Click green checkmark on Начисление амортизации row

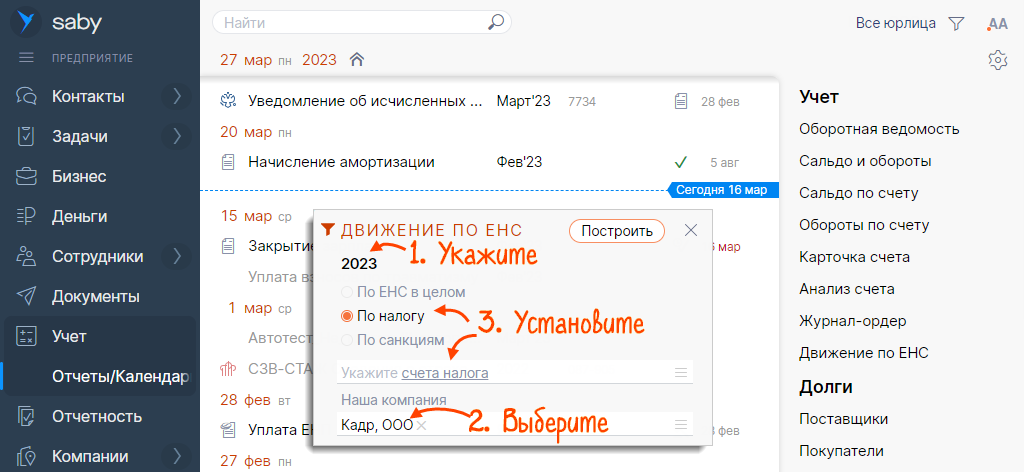tap(681, 162)
